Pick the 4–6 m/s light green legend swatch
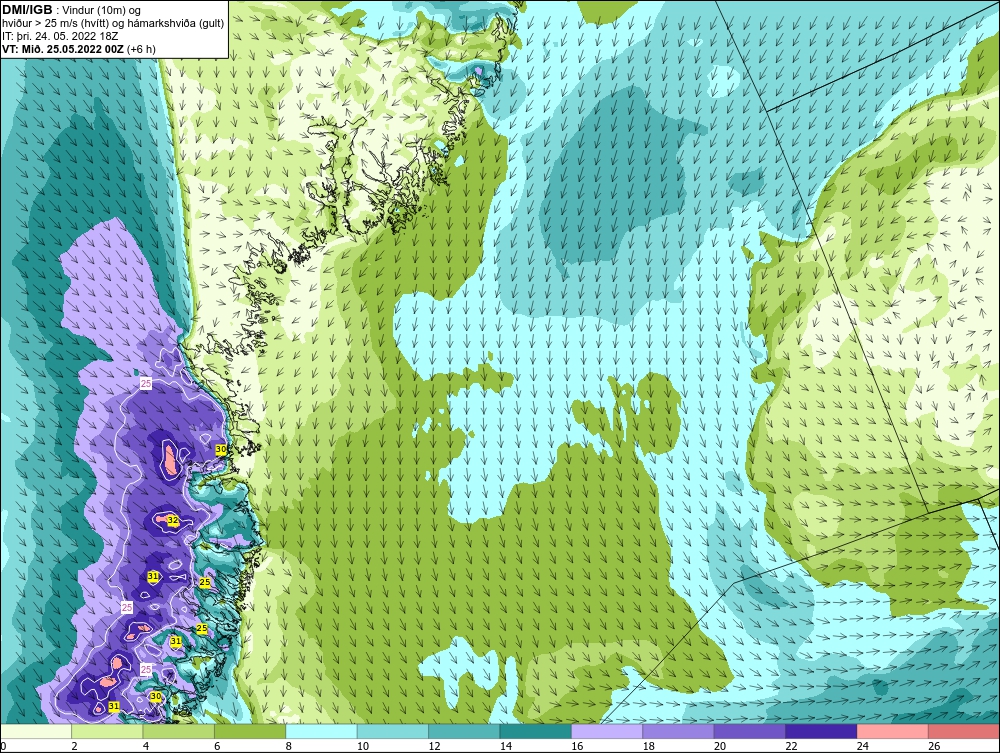The image size is (1000, 753). point(179,731)
